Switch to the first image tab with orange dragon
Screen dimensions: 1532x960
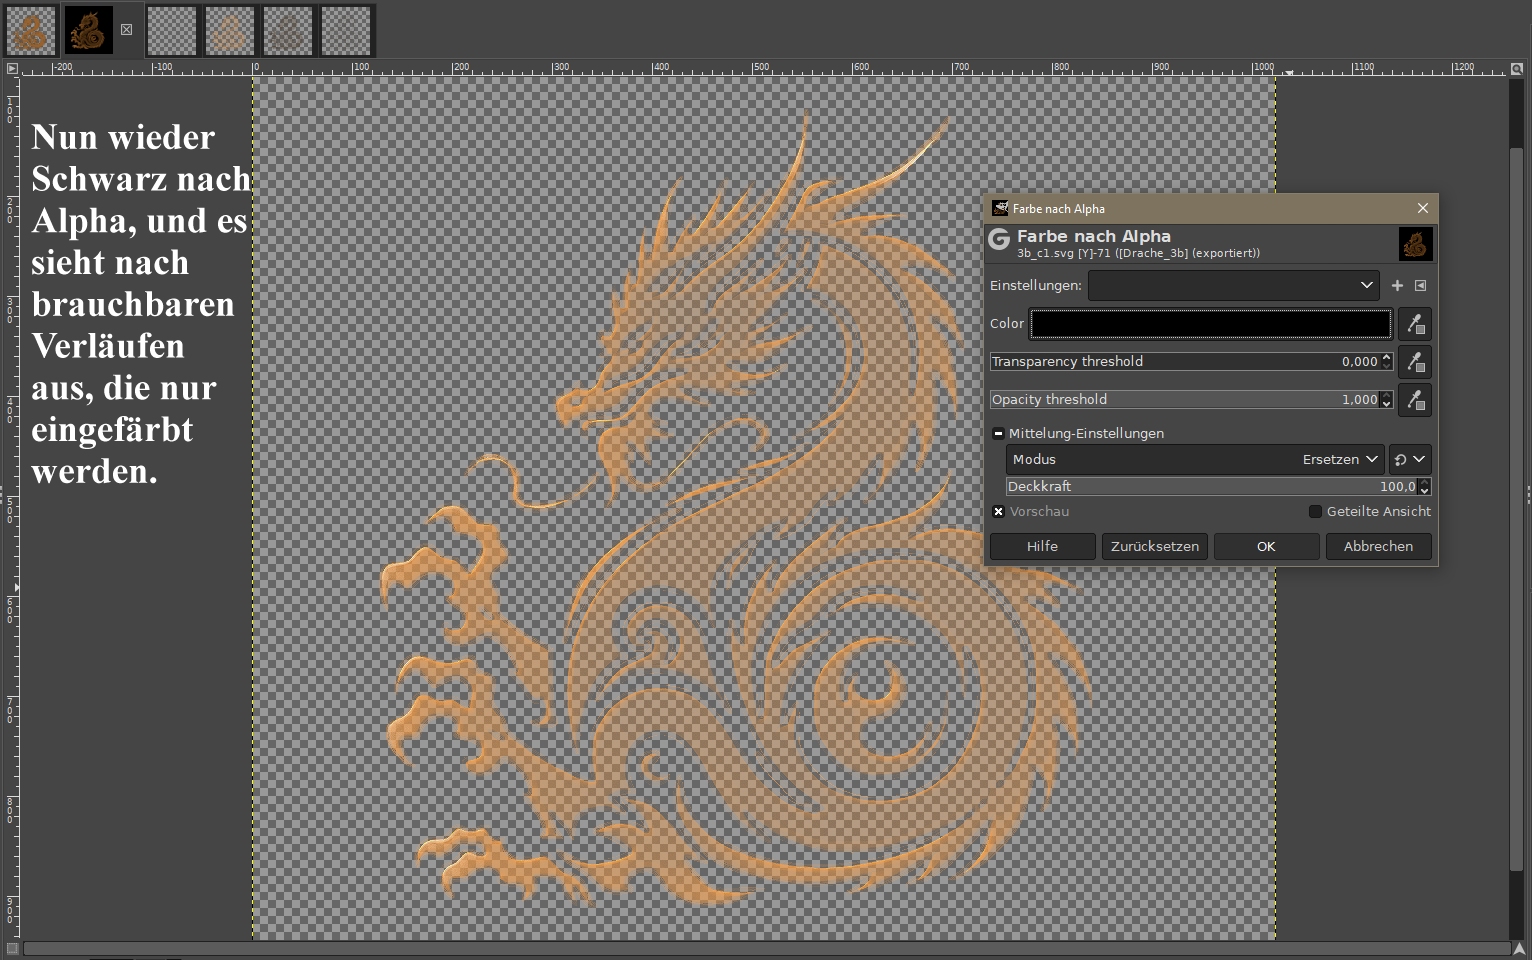(x=30, y=30)
